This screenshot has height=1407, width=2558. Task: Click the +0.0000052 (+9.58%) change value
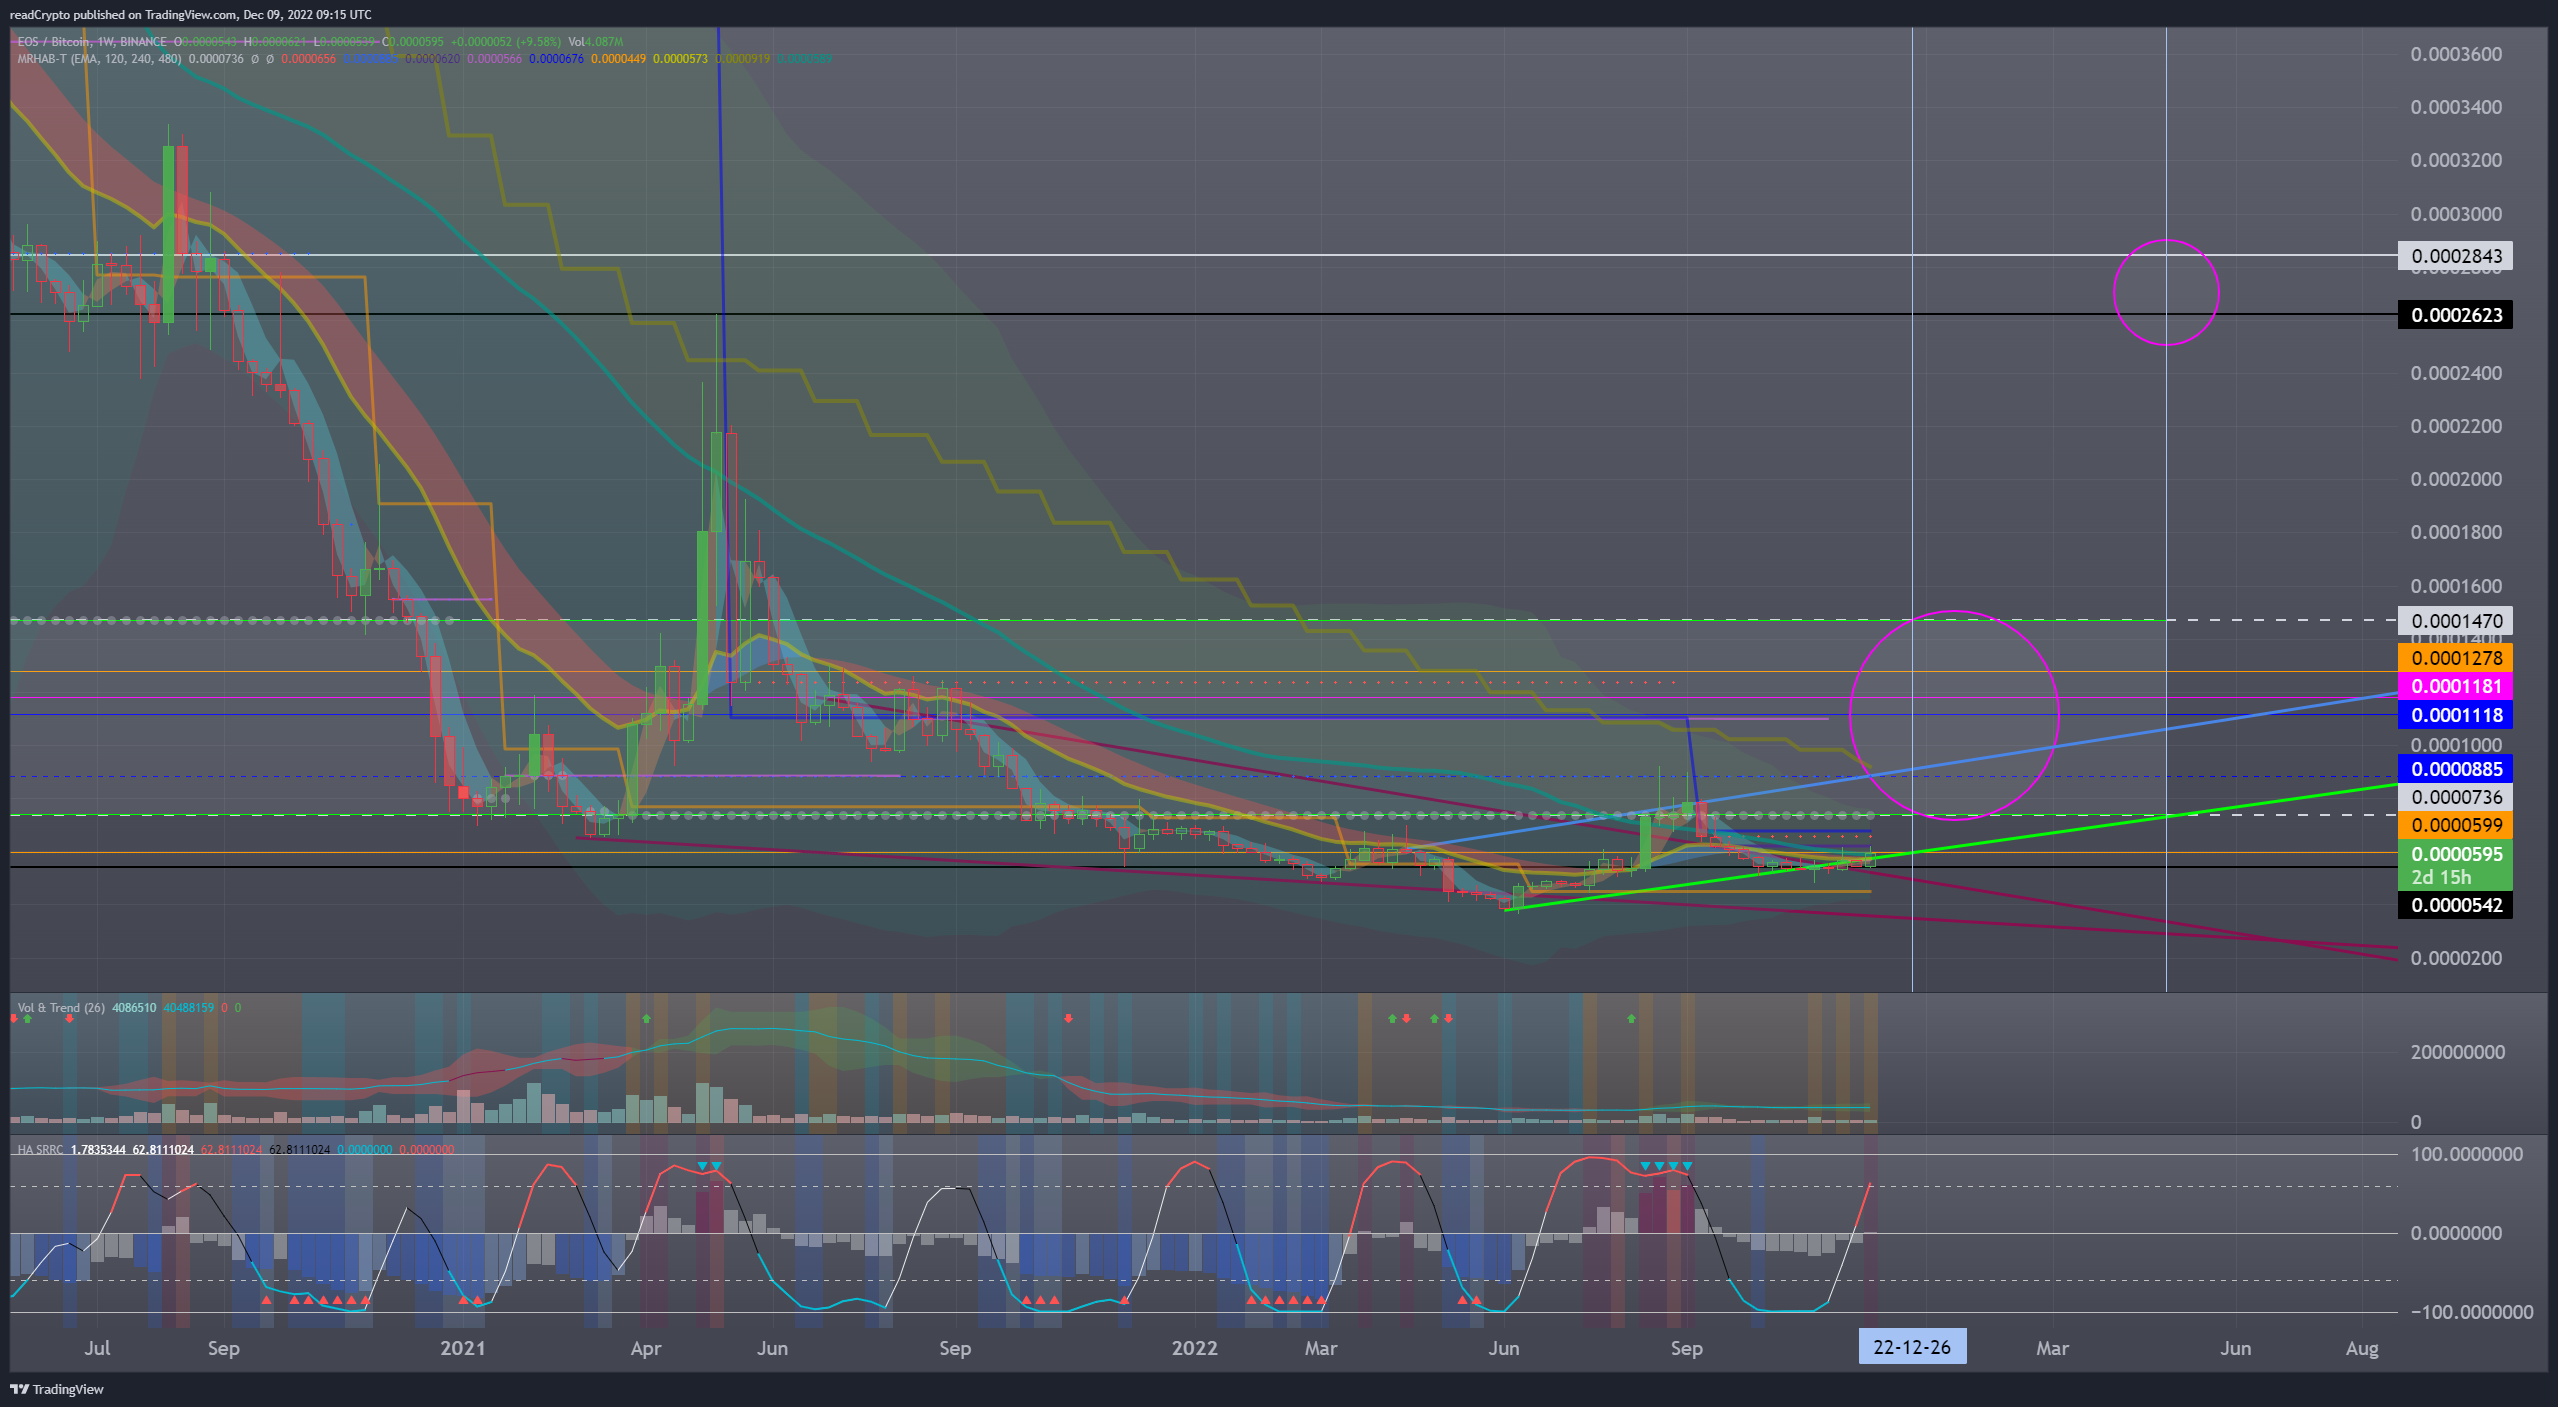[x=506, y=42]
